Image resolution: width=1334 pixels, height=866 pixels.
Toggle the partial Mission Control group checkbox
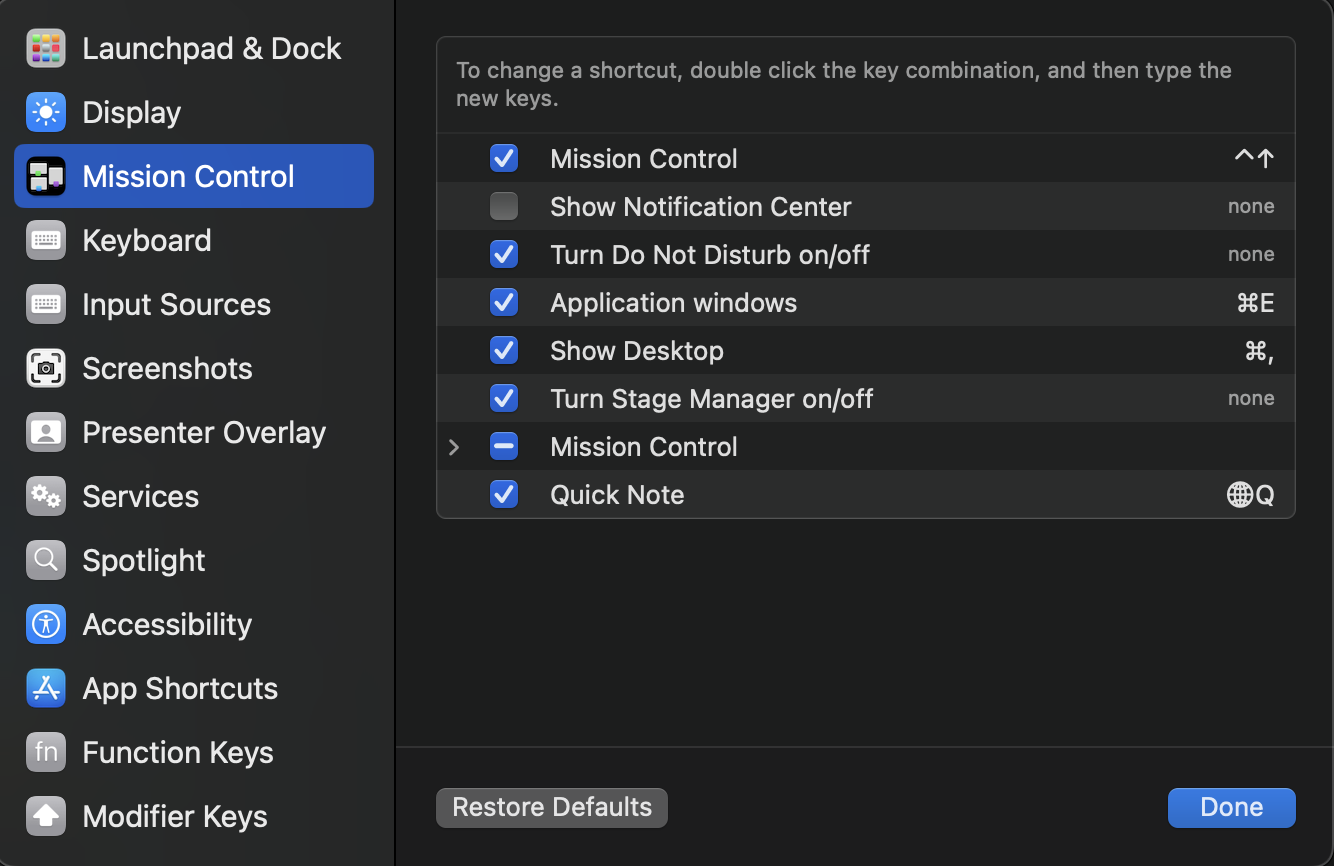point(504,446)
